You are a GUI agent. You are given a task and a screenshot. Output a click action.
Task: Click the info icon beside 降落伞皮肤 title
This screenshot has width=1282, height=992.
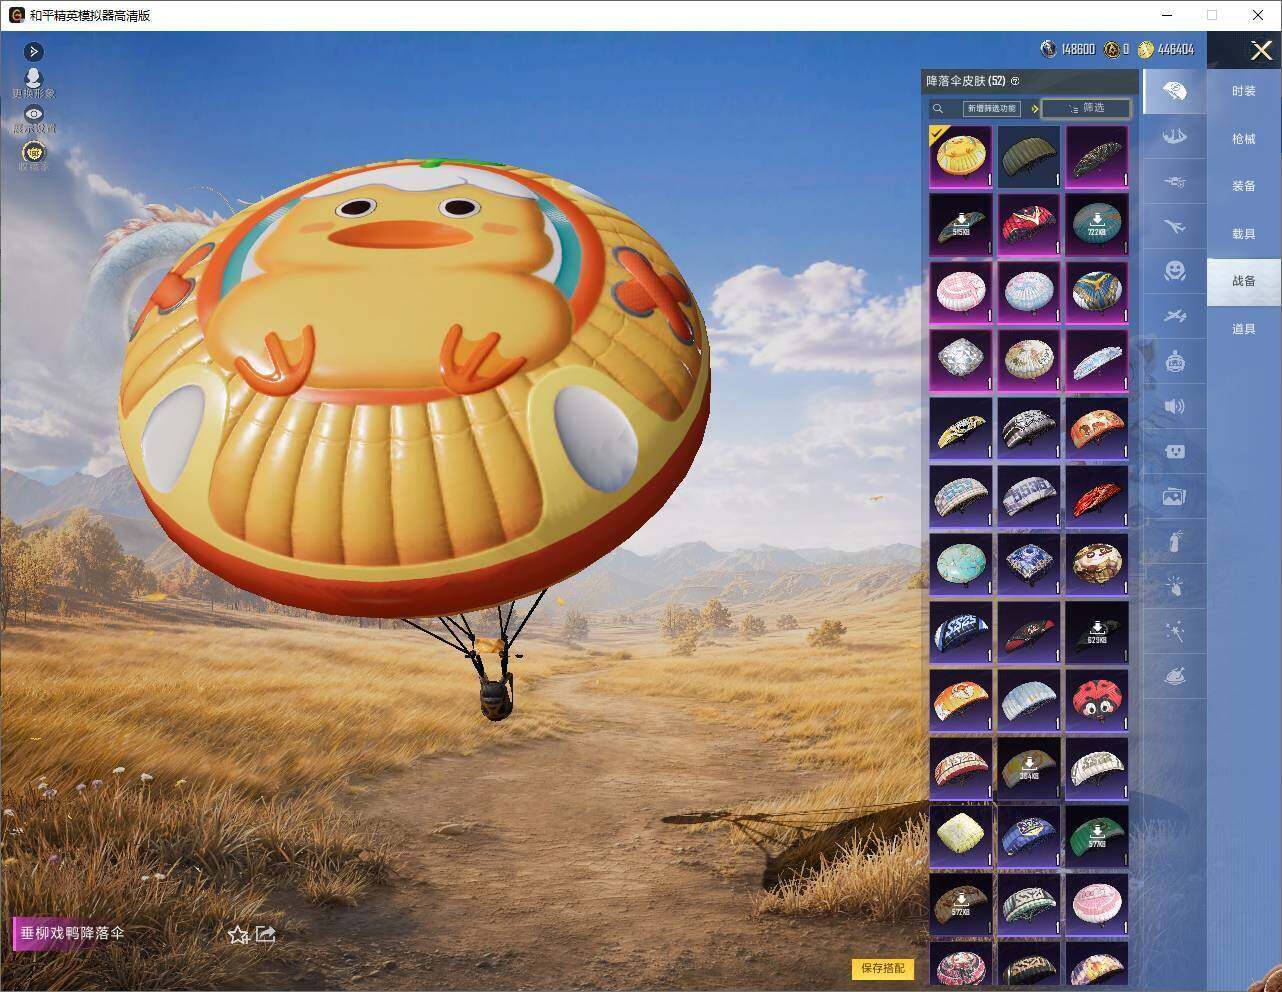click(x=1015, y=81)
